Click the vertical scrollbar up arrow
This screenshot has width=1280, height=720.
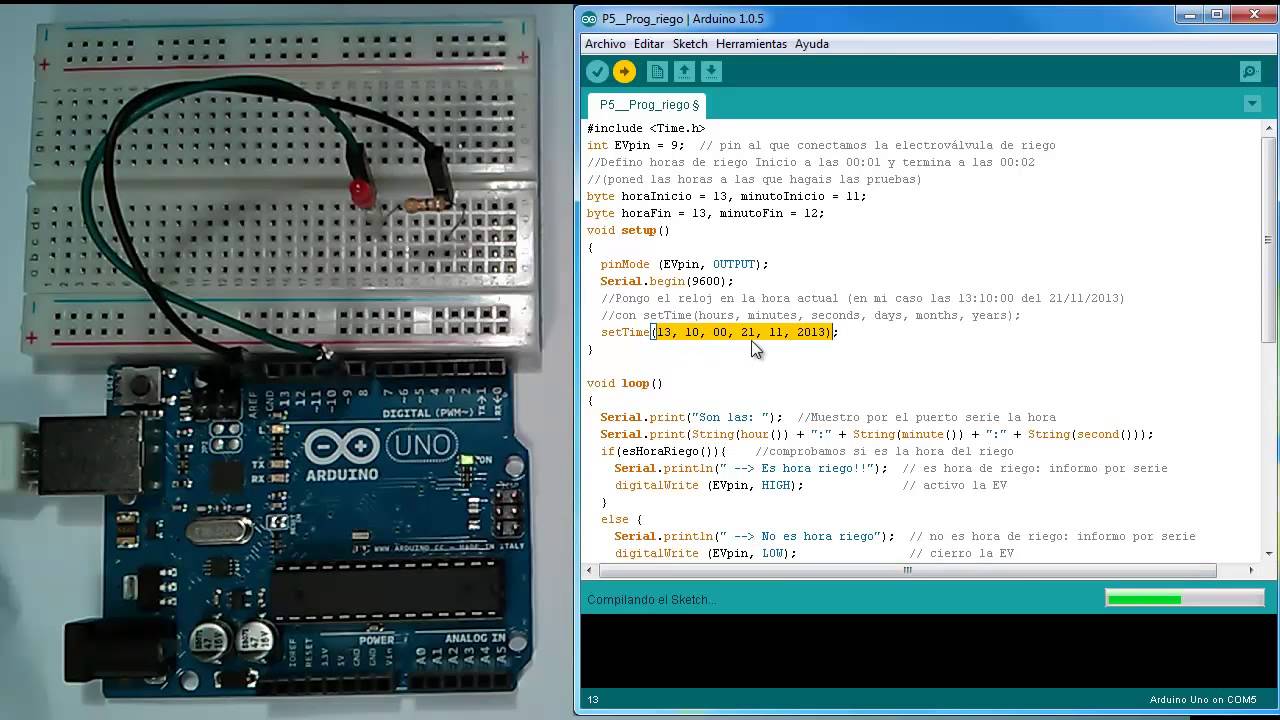point(1268,127)
